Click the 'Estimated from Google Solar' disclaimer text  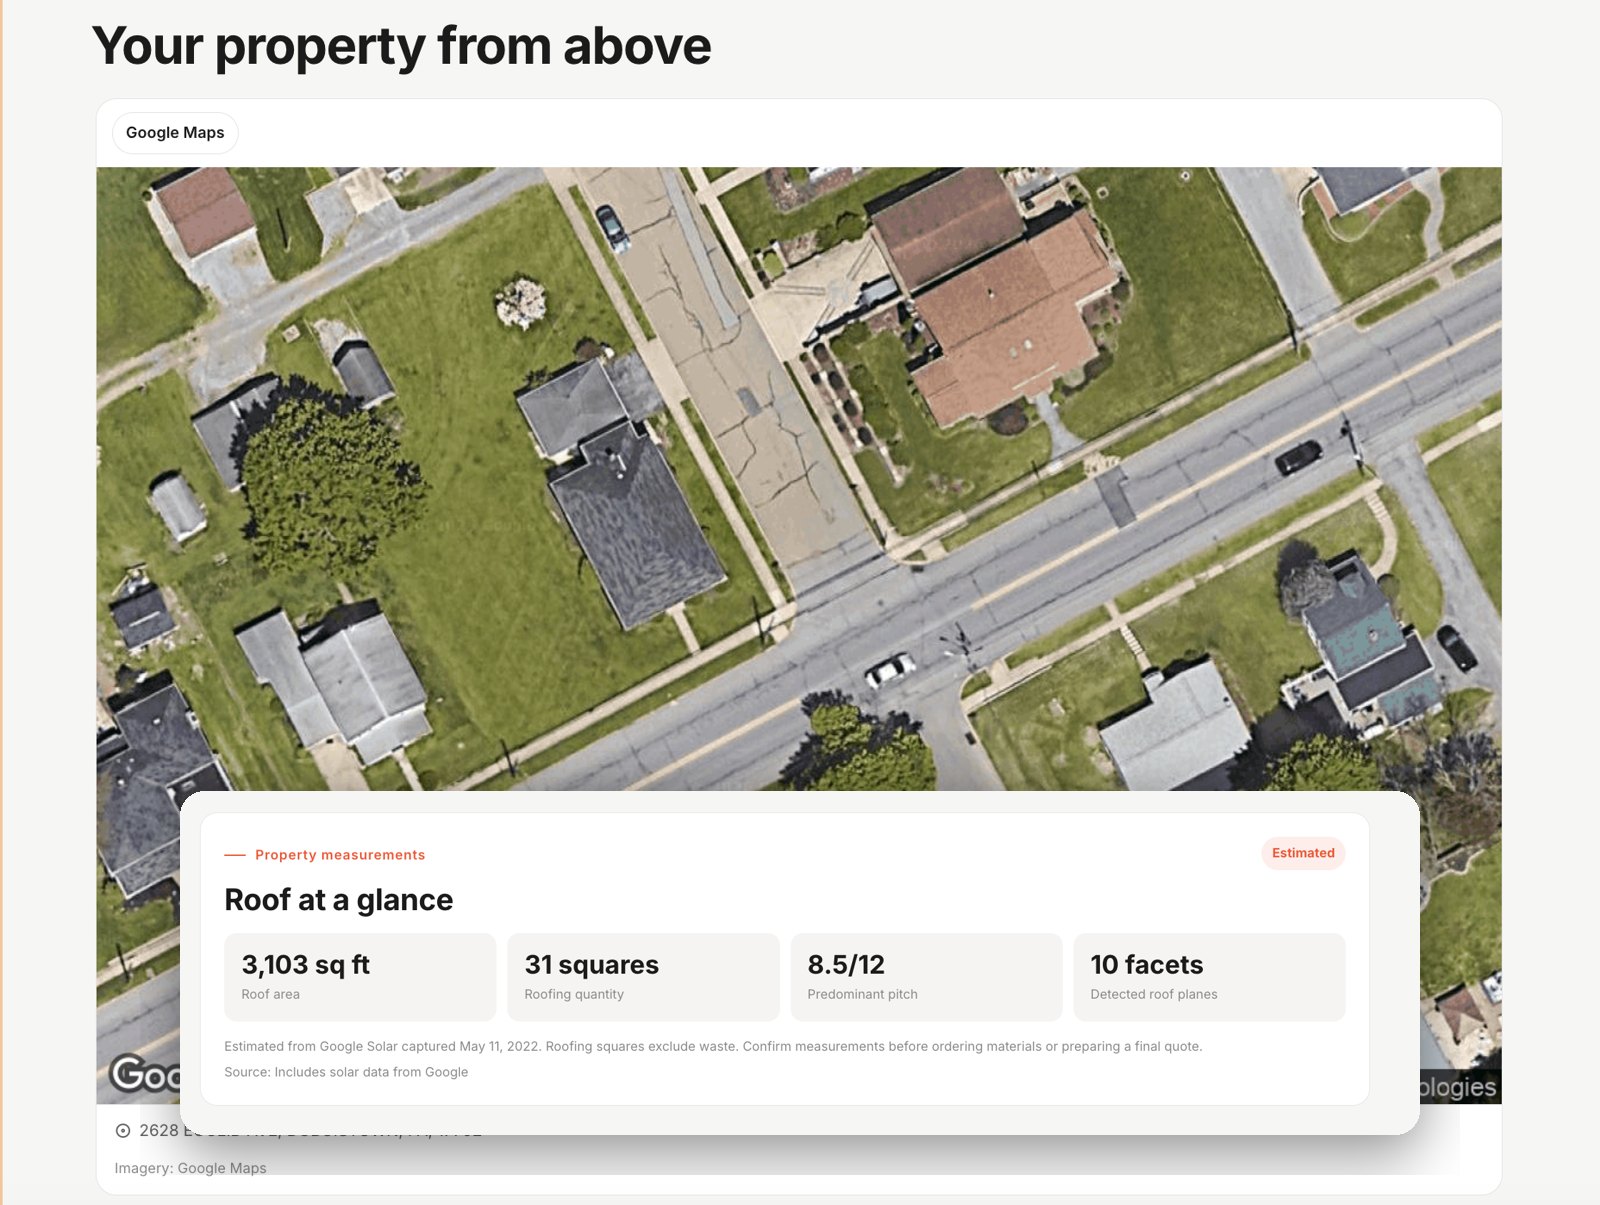point(713,1047)
